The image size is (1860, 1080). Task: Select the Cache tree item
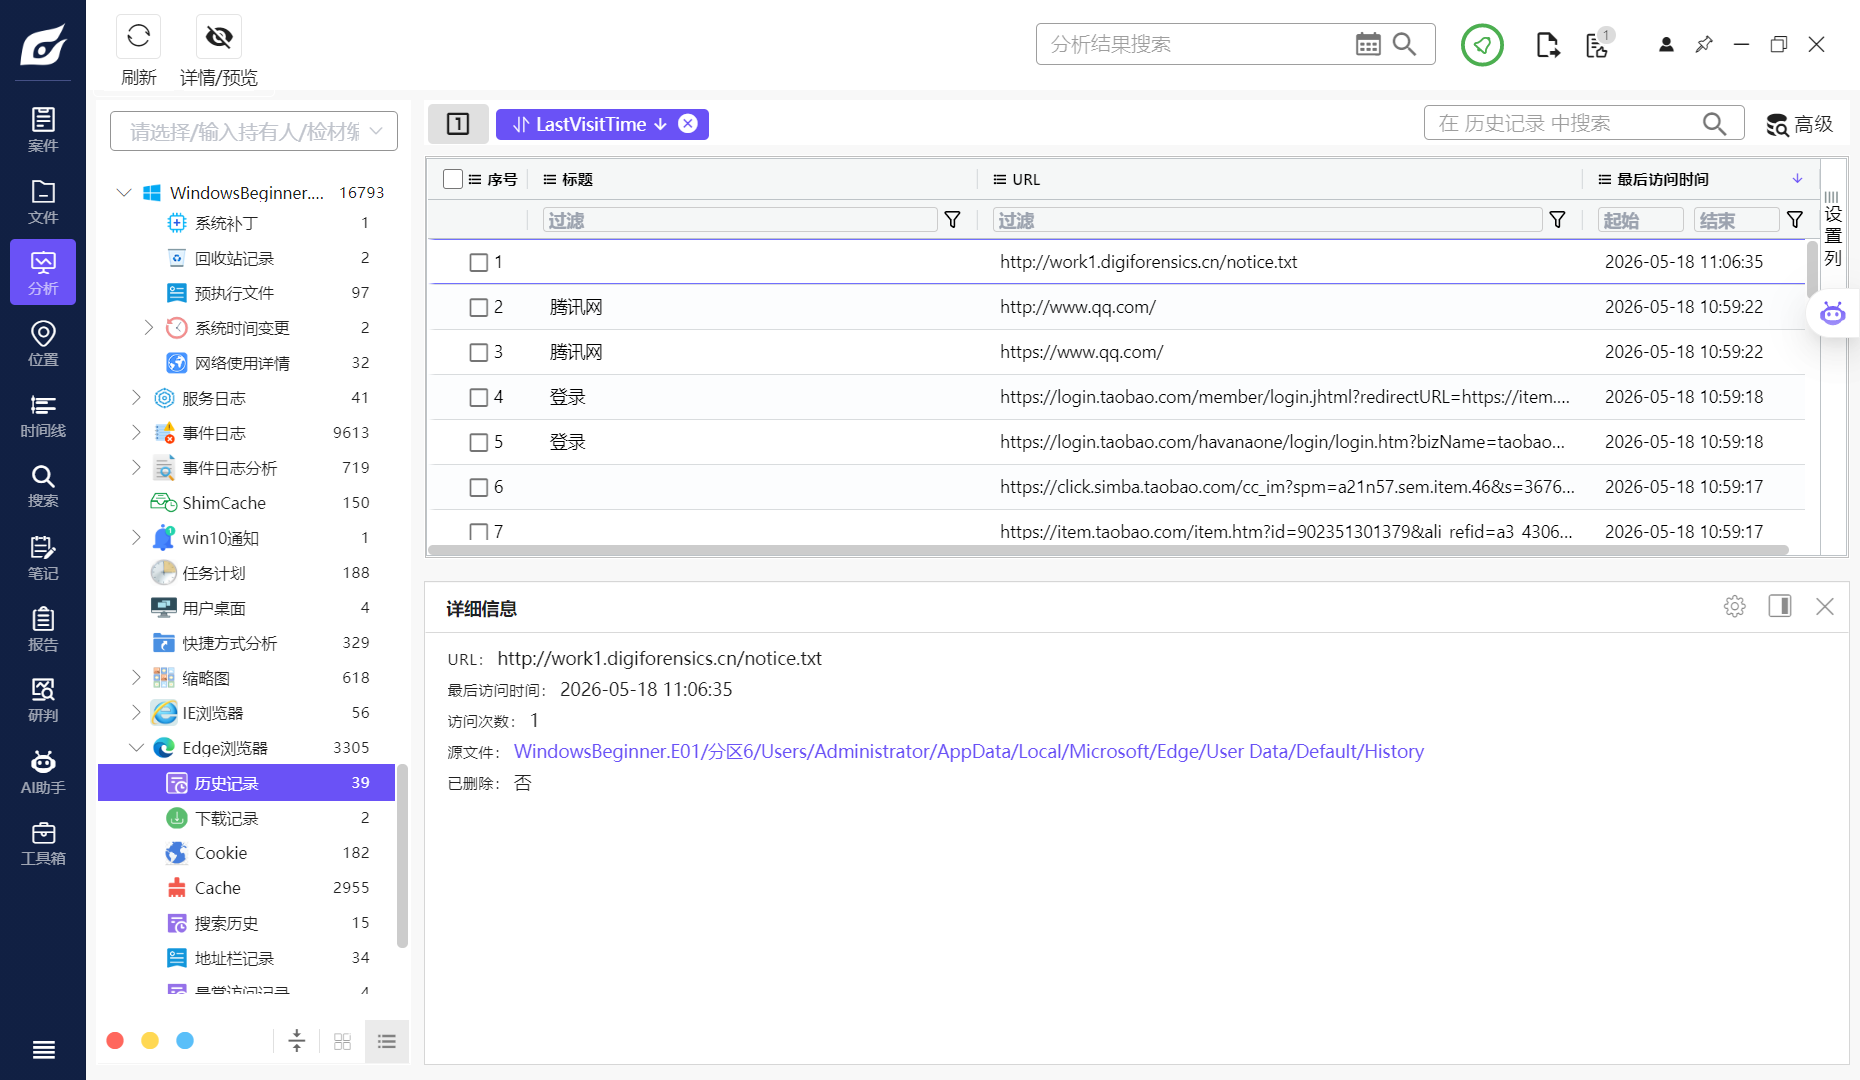[246, 888]
